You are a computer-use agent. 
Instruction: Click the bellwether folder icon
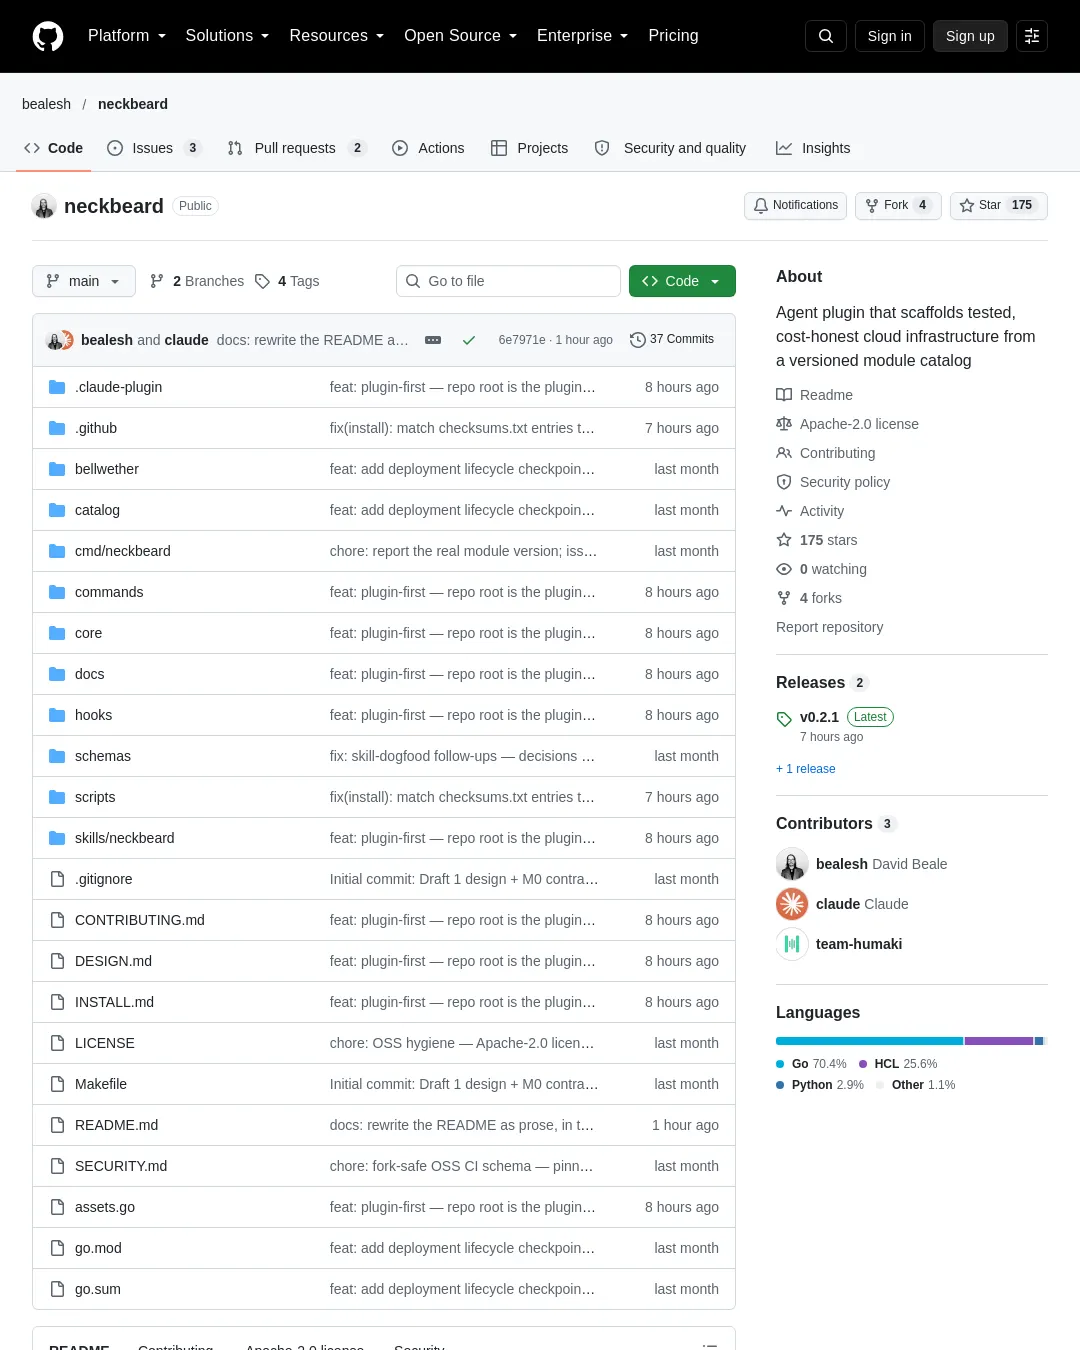click(x=57, y=469)
